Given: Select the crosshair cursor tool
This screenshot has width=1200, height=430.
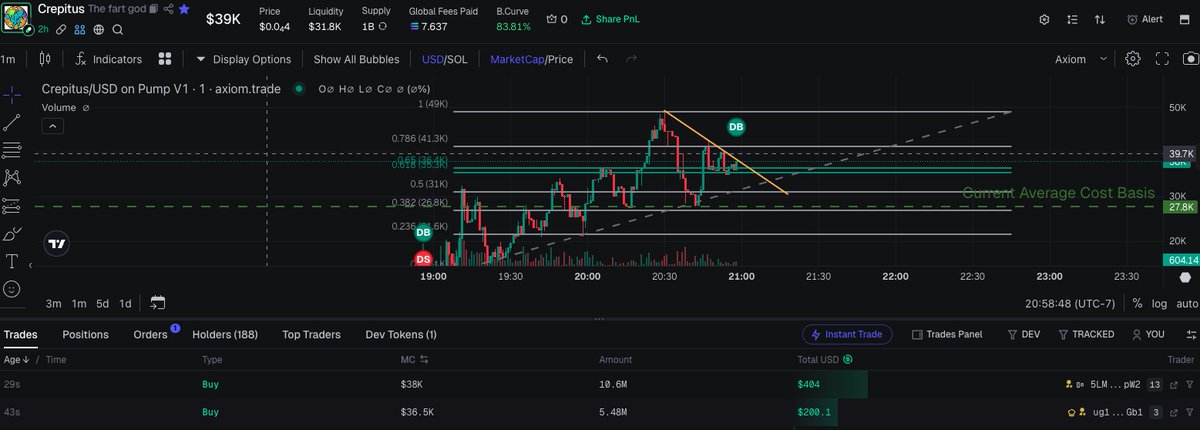Looking at the screenshot, I should pyautogui.click(x=12, y=95).
